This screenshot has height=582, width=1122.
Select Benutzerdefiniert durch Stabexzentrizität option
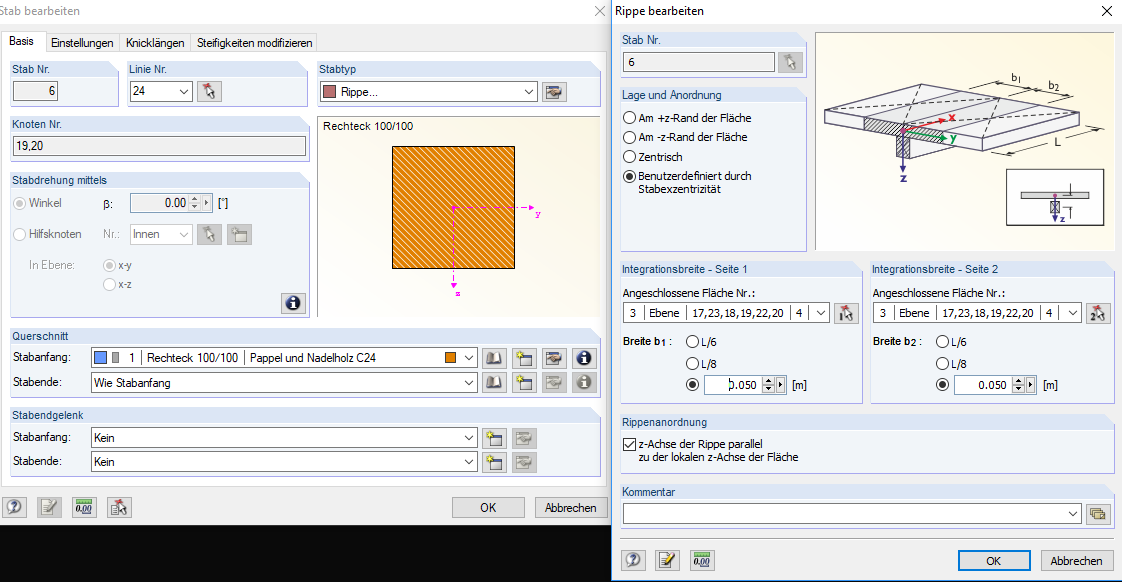click(687, 183)
